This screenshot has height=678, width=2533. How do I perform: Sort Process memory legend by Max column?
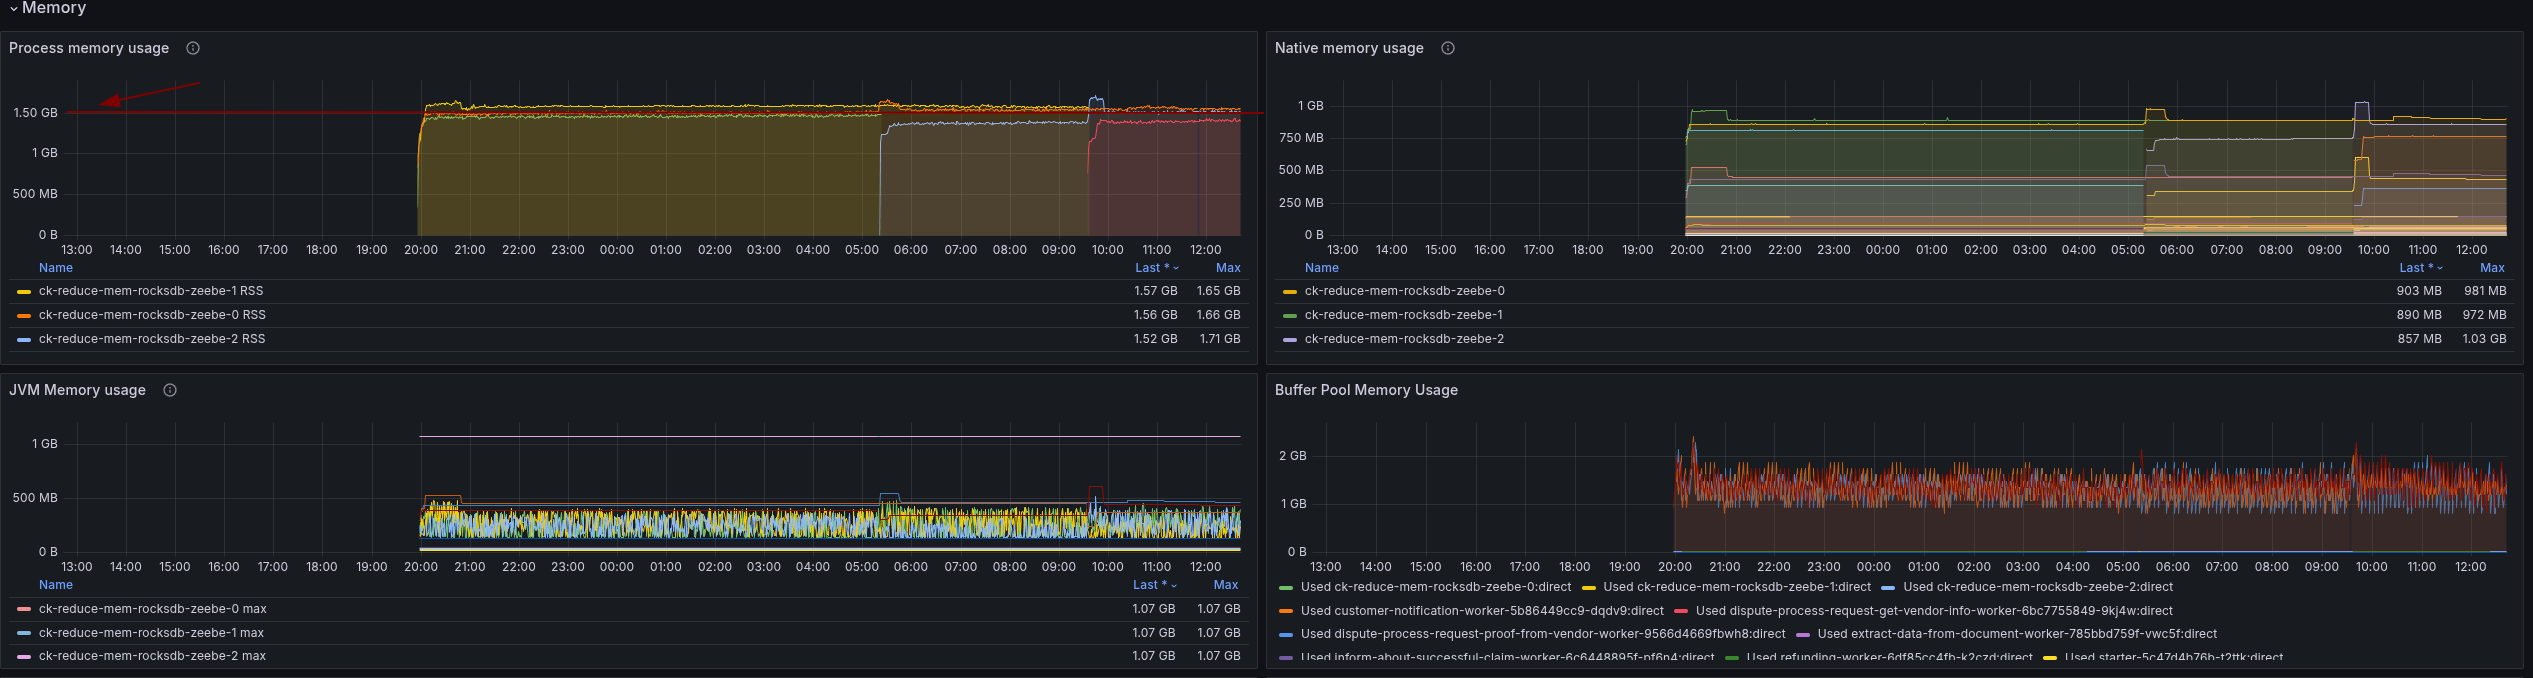coord(1228,268)
